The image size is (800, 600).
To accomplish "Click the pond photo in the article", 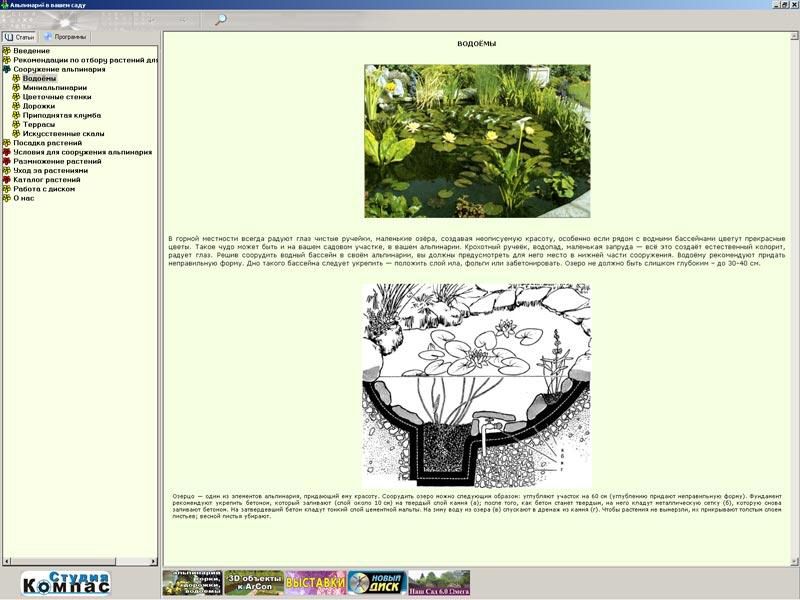I will (477, 141).
